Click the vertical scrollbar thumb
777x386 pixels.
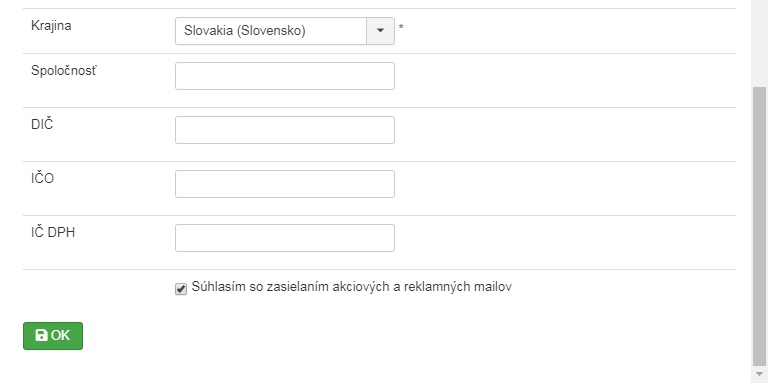tap(759, 225)
